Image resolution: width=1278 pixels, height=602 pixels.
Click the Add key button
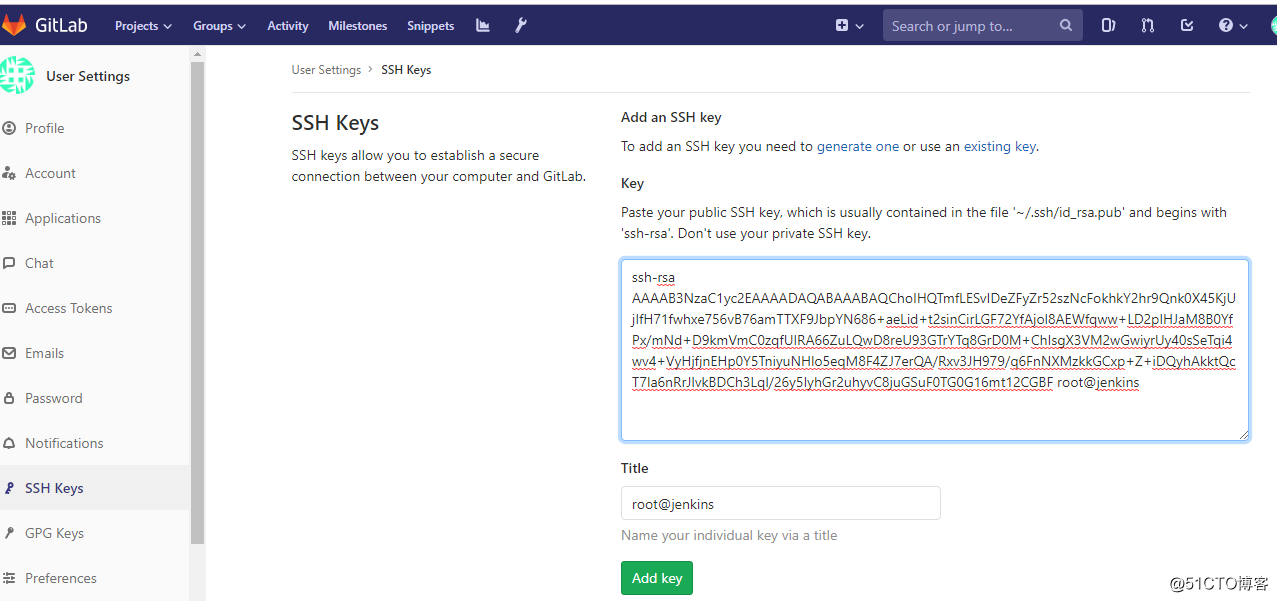(656, 577)
